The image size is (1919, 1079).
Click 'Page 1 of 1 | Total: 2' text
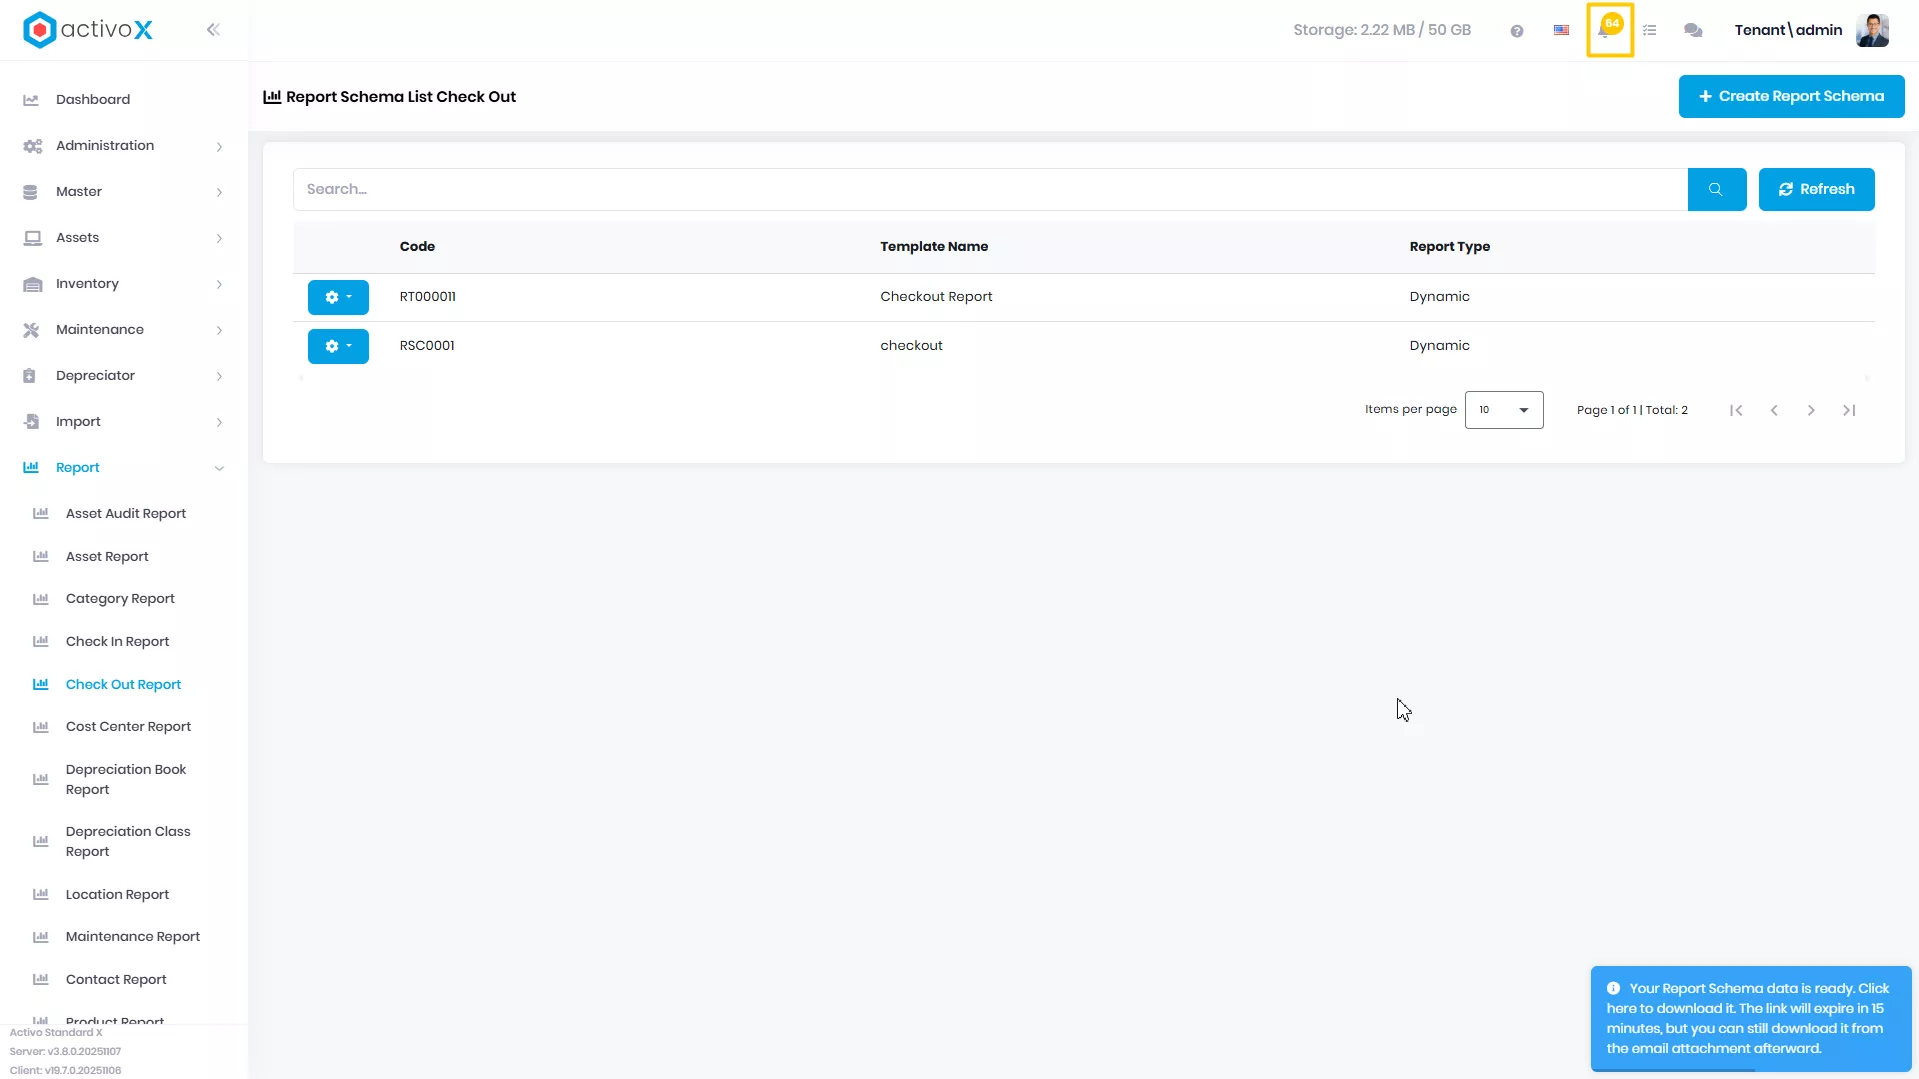point(1632,410)
